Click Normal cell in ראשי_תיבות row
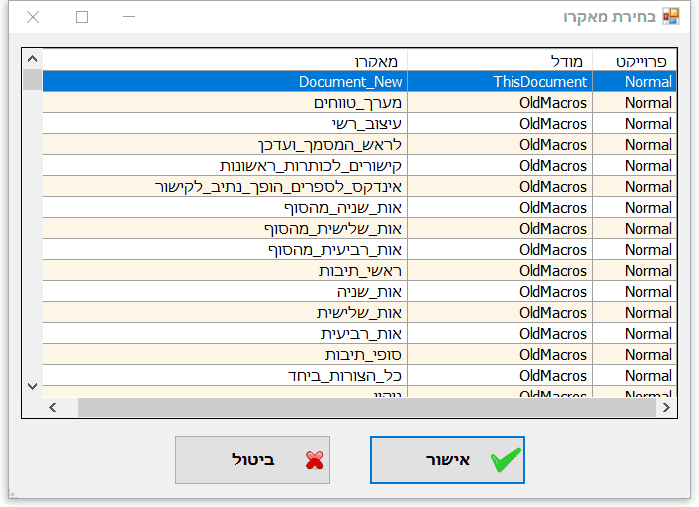 tap(635, 270)
